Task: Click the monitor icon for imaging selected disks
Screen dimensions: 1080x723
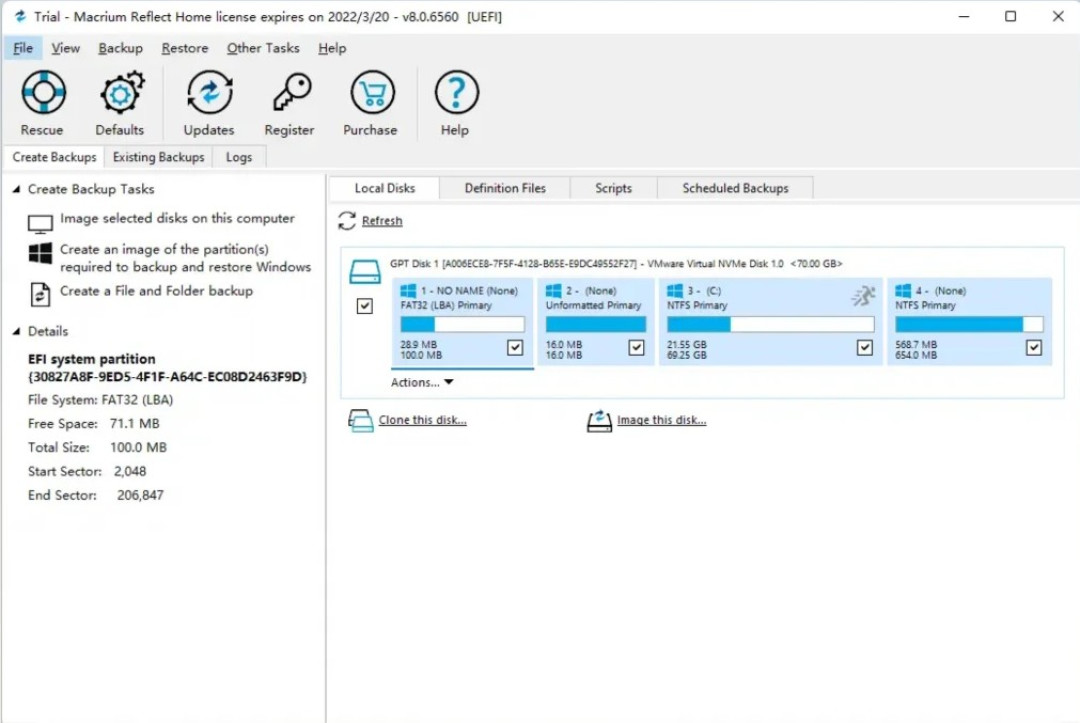Action: point(40,224)
